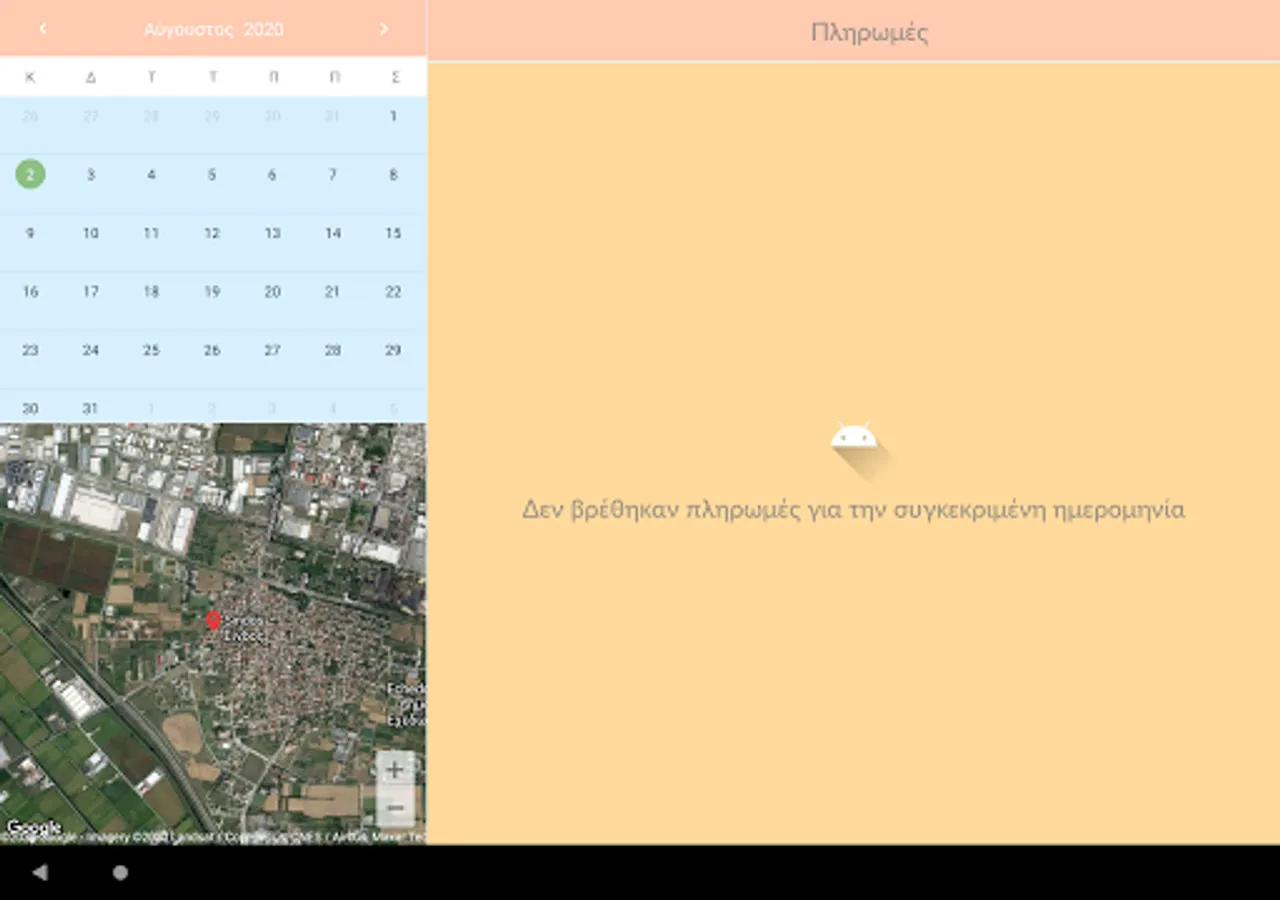1280x900 pixels.
Task: Select date 25 in the calendar
Action: 151,350
